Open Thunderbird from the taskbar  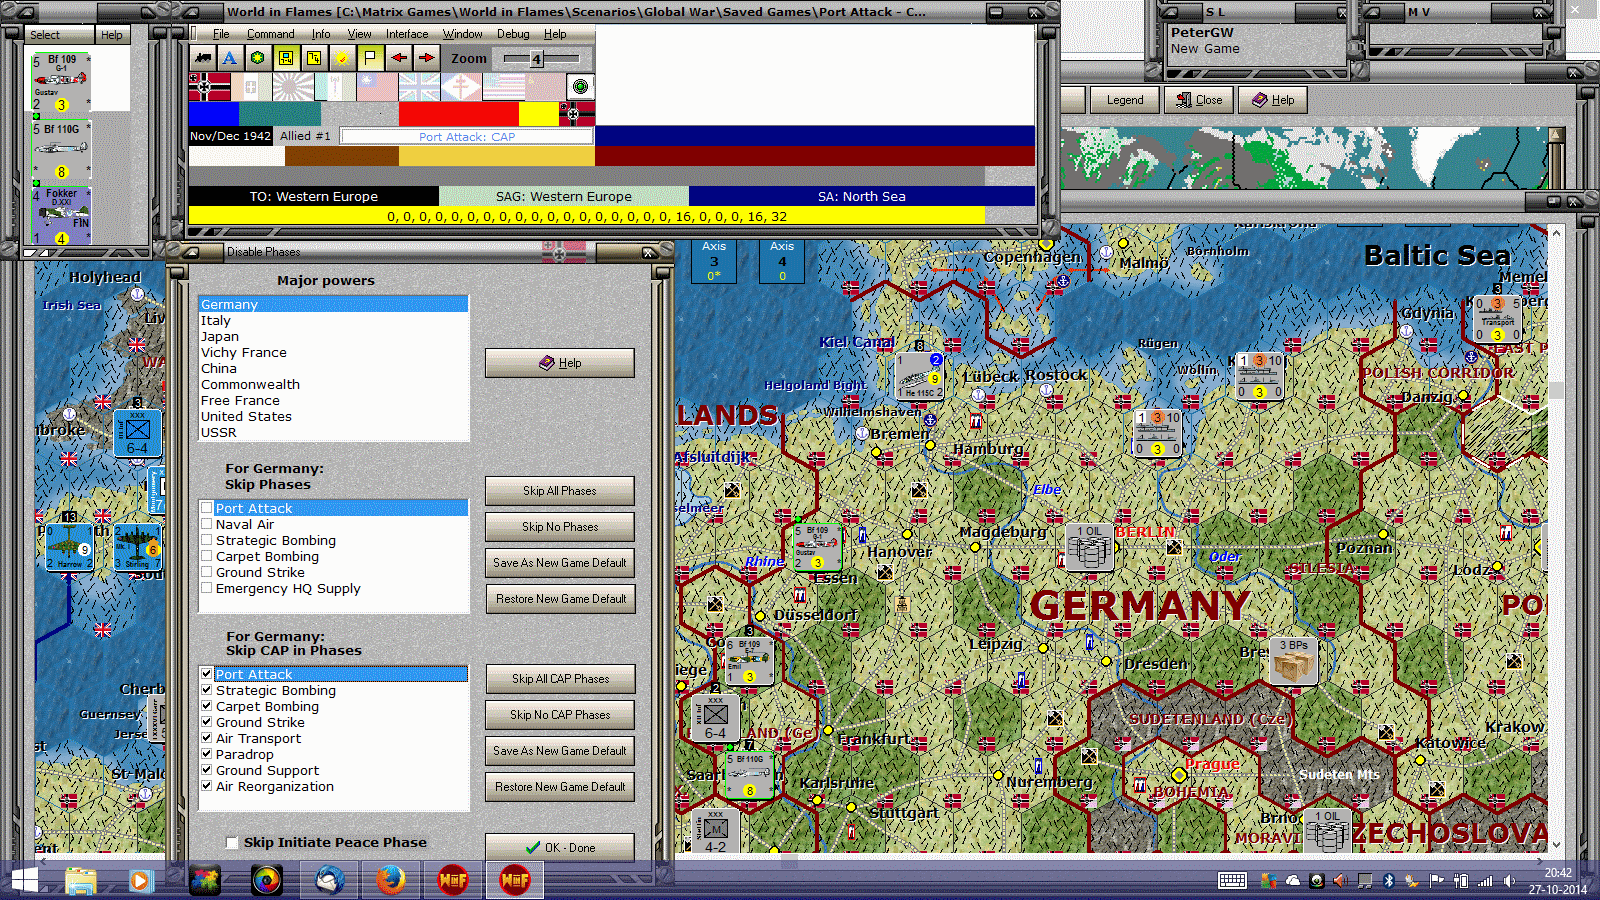[x=329, y=880]
